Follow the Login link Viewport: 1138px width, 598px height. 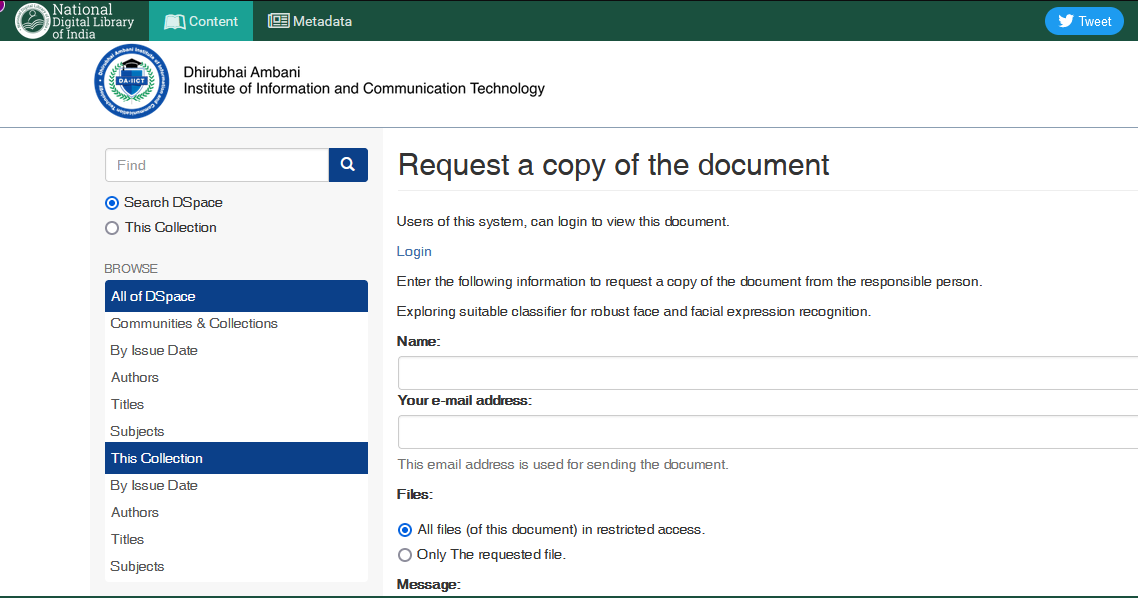tap(414, 251)
